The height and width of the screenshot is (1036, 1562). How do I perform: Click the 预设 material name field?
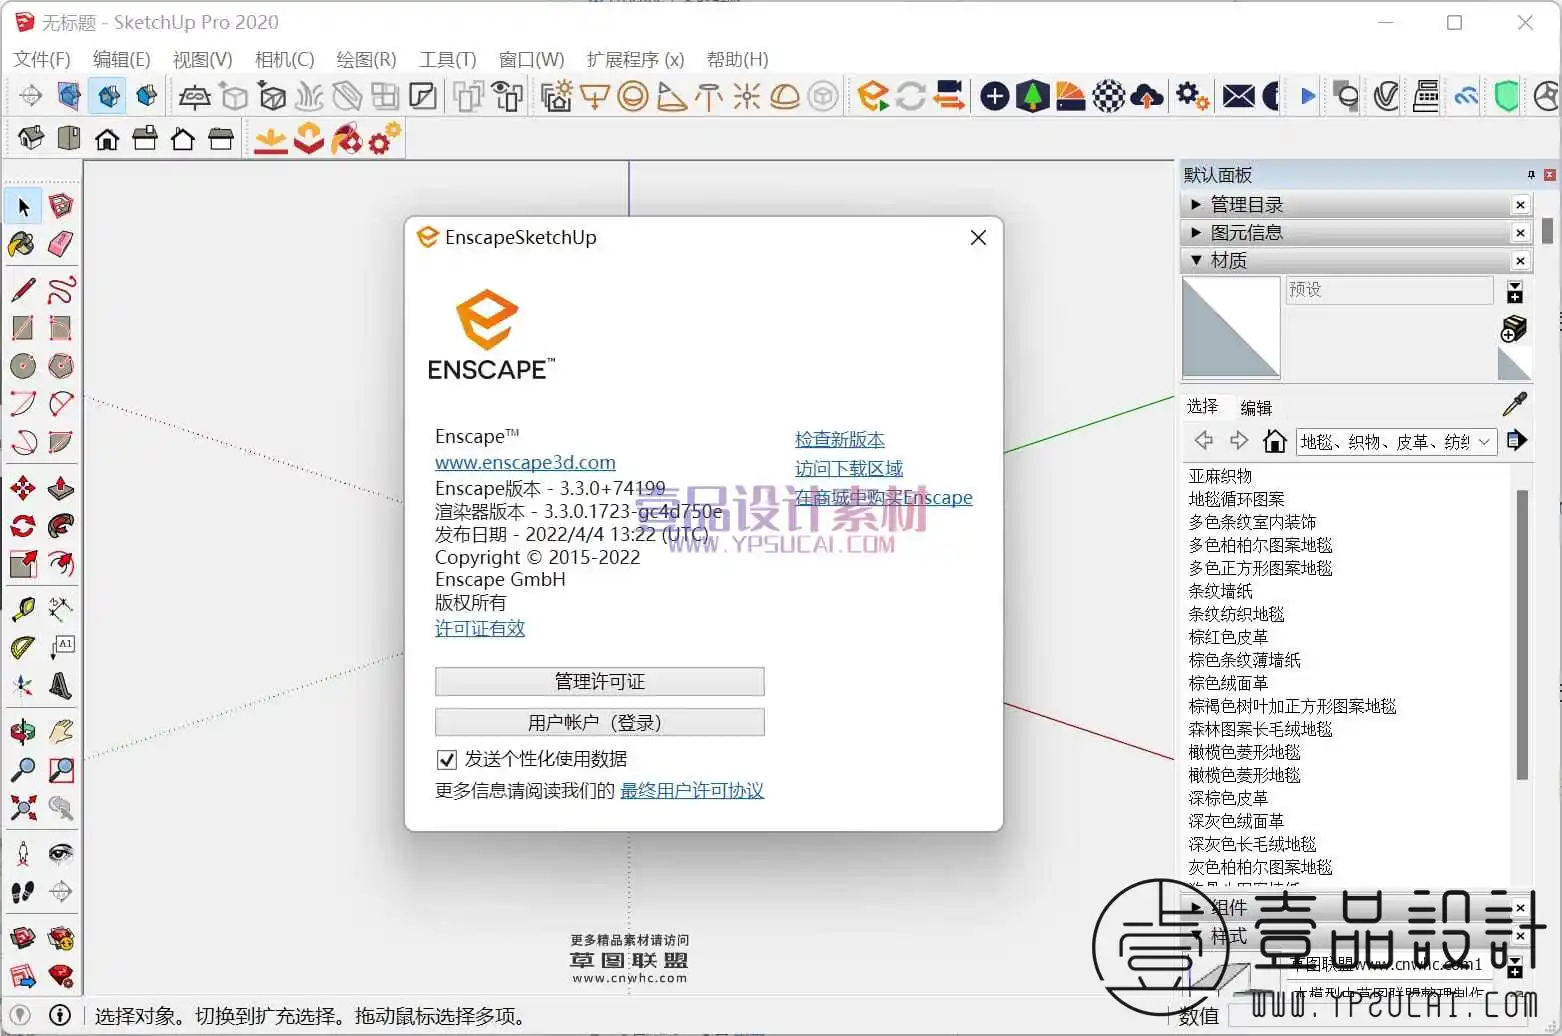1389,290
